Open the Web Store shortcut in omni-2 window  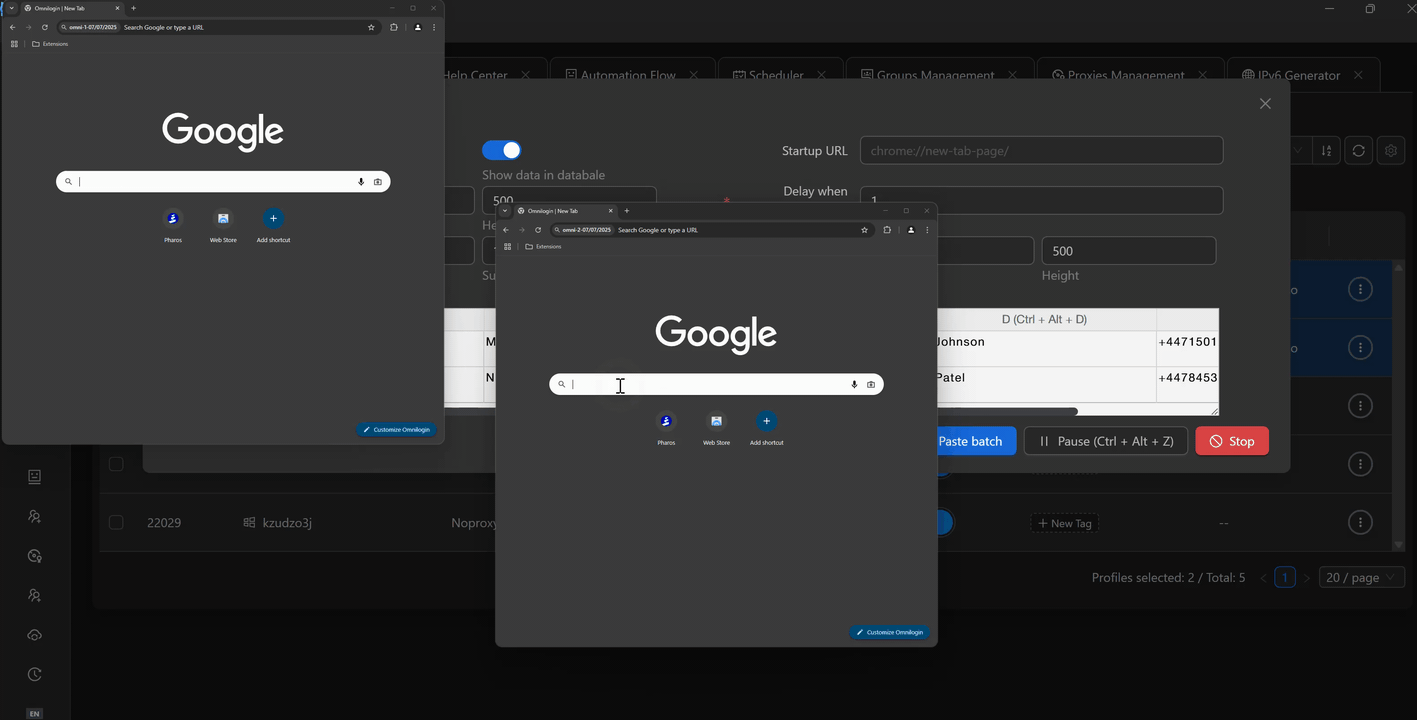click(x=716, y=421)
